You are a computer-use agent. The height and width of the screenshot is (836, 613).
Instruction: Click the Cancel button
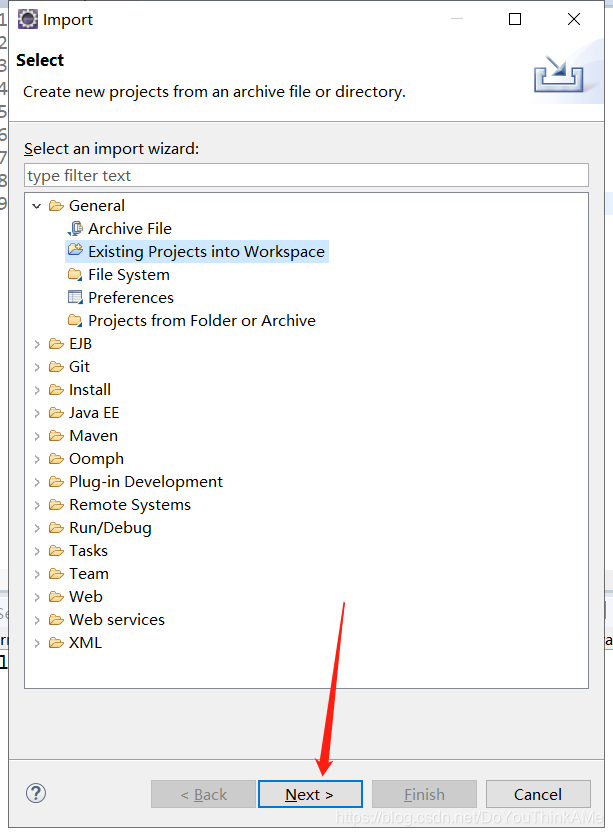[x=538, y=794]
